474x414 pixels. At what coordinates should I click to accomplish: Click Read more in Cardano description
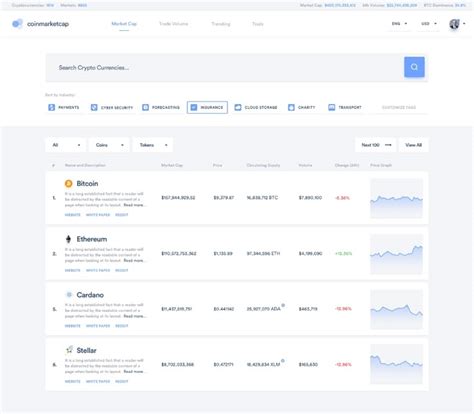134,316
